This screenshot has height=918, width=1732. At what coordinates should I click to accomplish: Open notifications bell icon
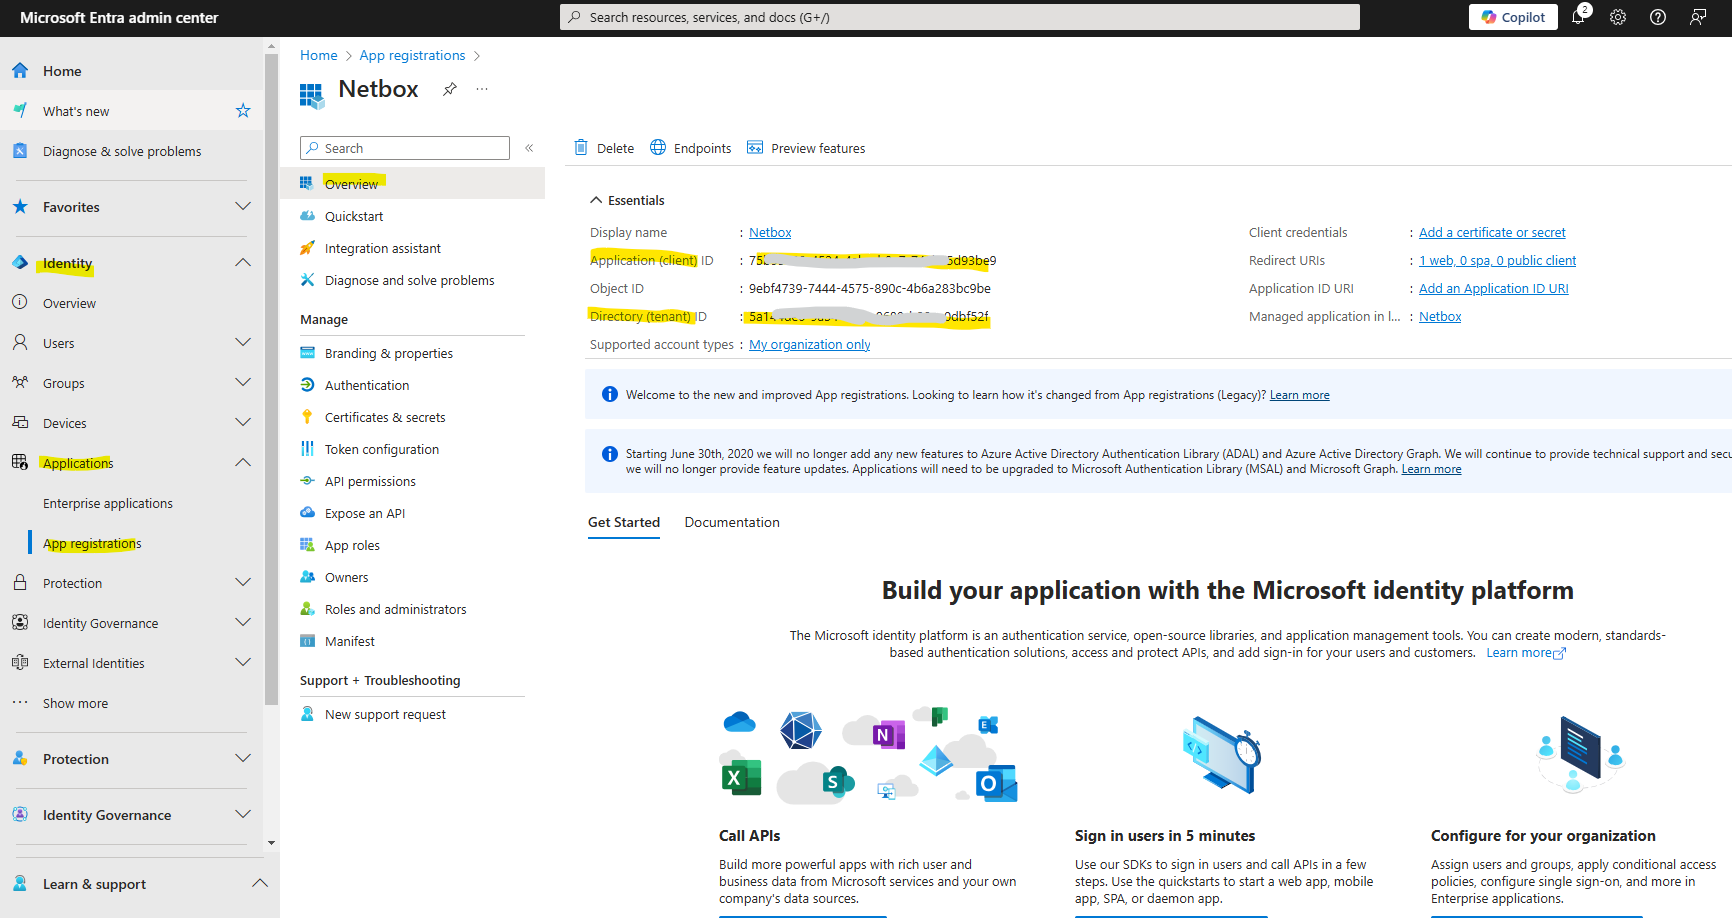pos(1578,17)
